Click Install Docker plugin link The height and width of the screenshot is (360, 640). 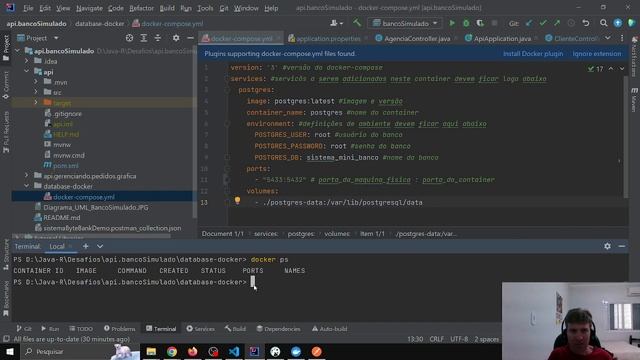(533, 53)
